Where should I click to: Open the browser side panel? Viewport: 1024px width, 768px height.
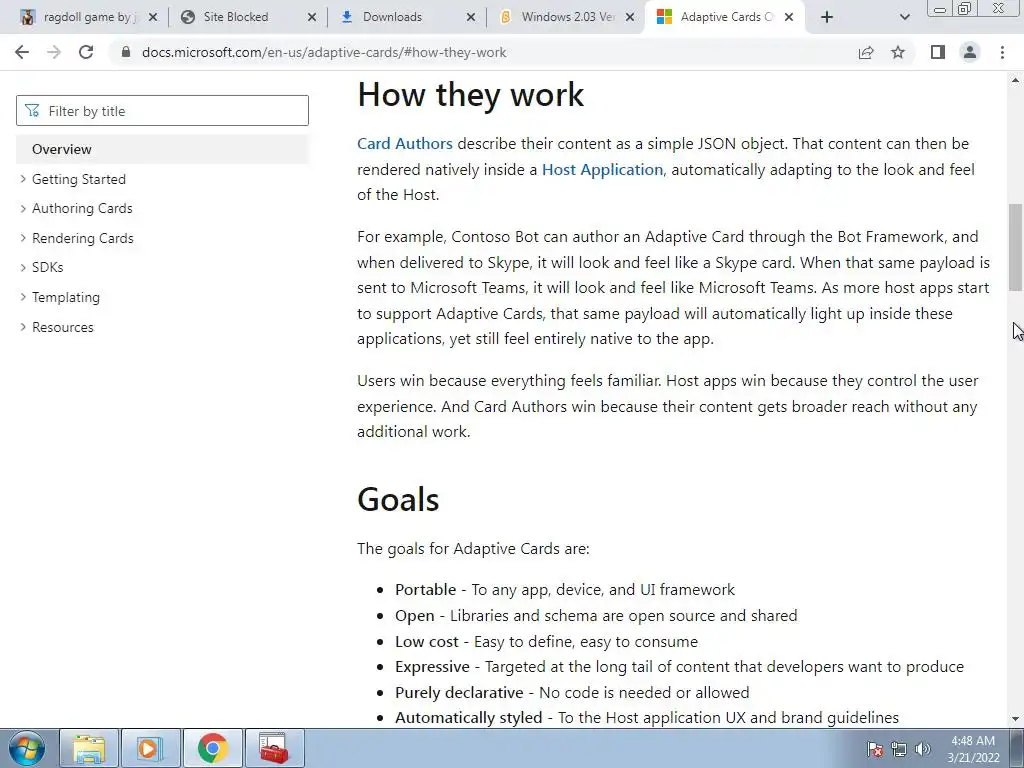coord(938,52)
